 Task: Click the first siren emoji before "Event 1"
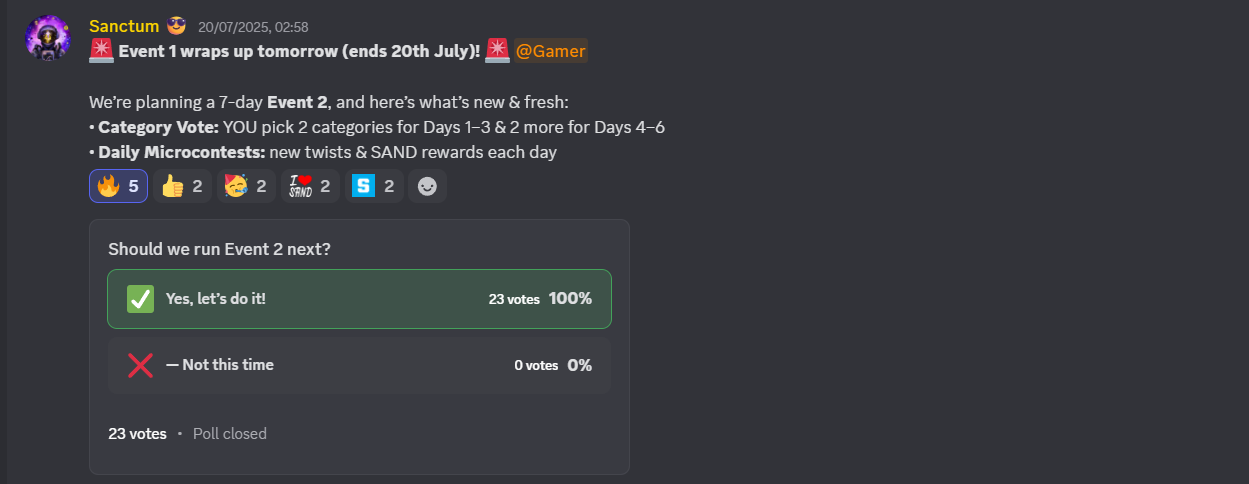101,51
